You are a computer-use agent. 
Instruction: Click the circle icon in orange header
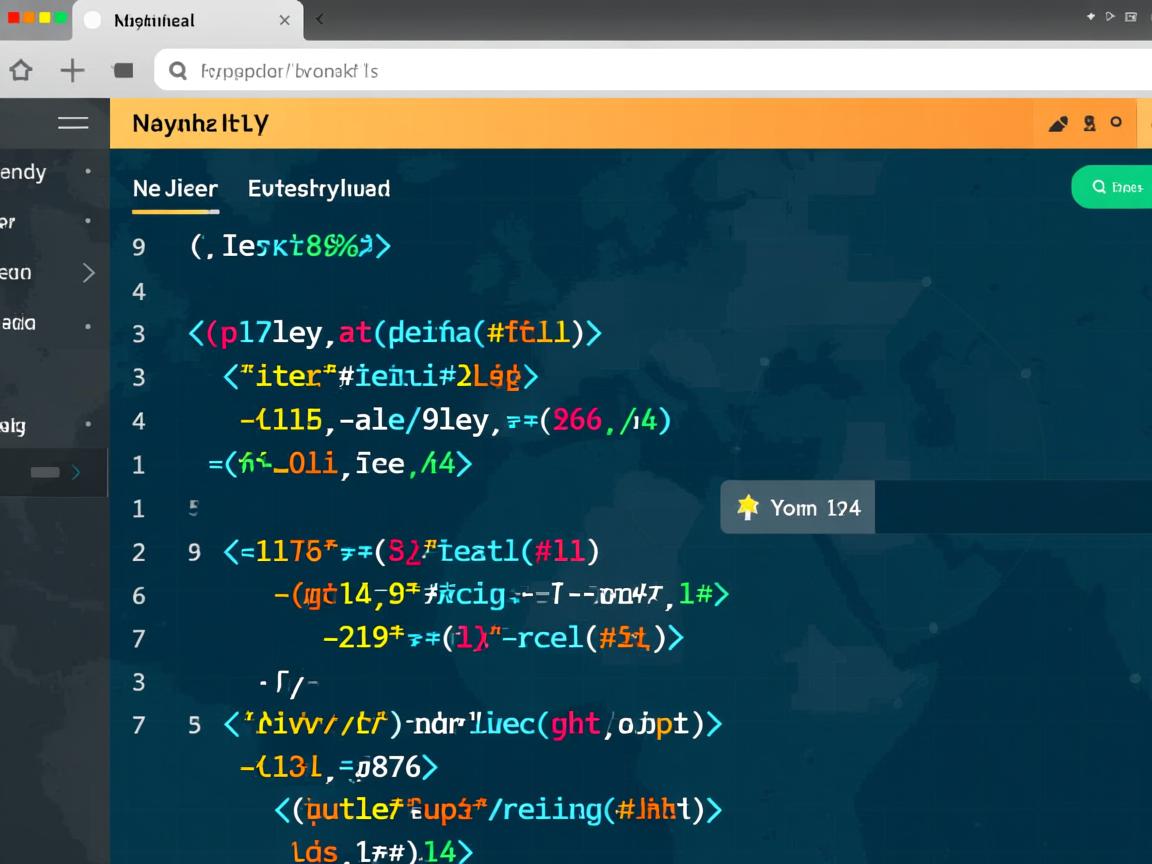[1116, 122]
